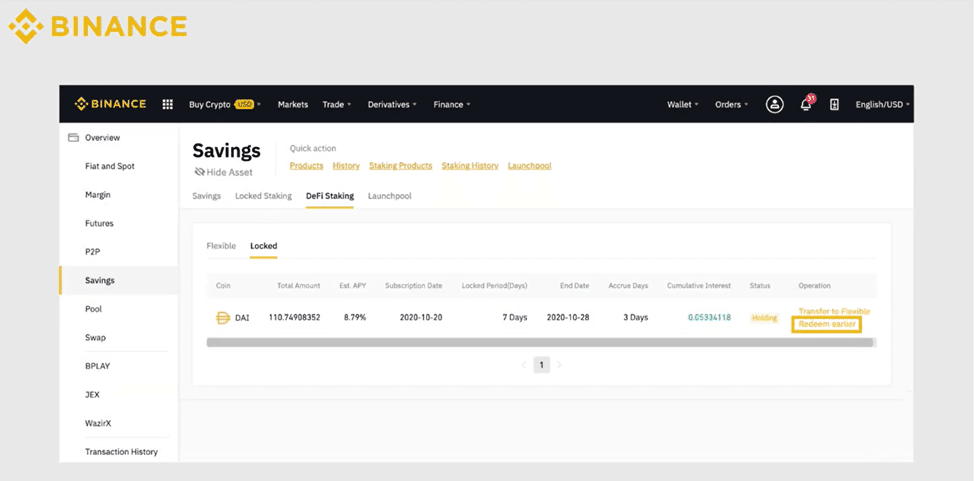The width and height of the screenshot is (975, 481).
Task: Expand the Wallet dropdown menu
Action: pyautogui.click(x=683, y=104)
